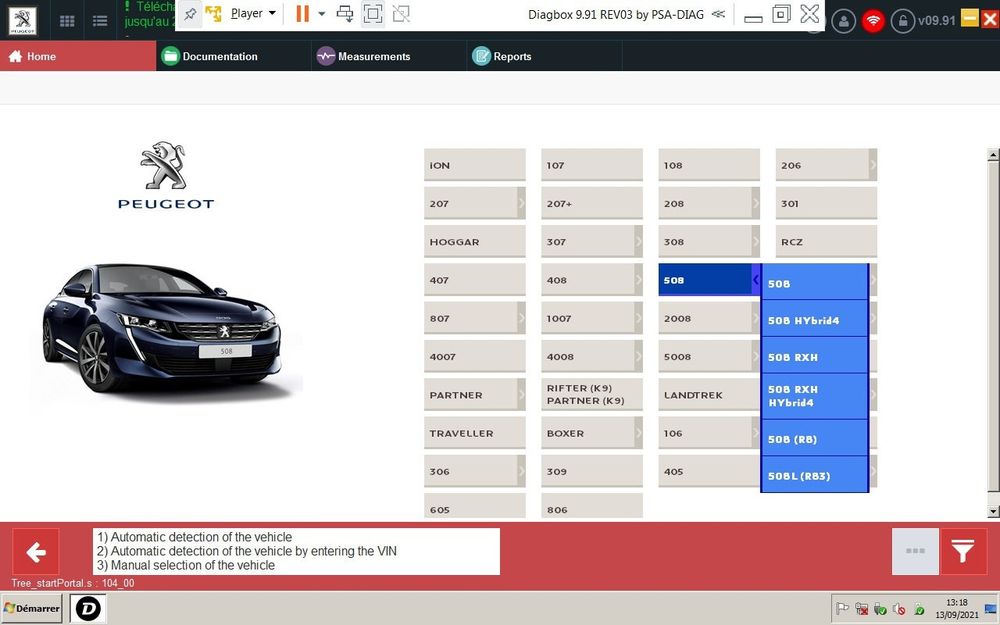Expand the 207 model submenu arrow

tap(521, 203)
